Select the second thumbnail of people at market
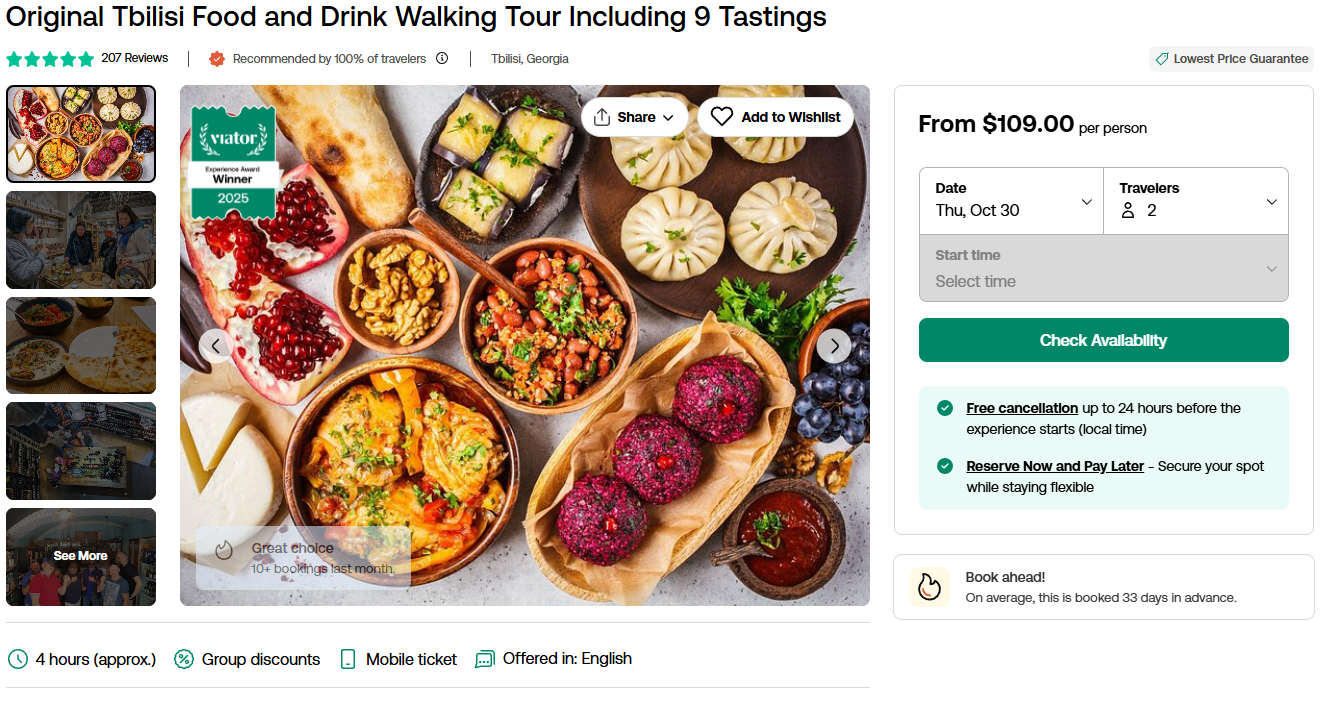 pos(81,240)
